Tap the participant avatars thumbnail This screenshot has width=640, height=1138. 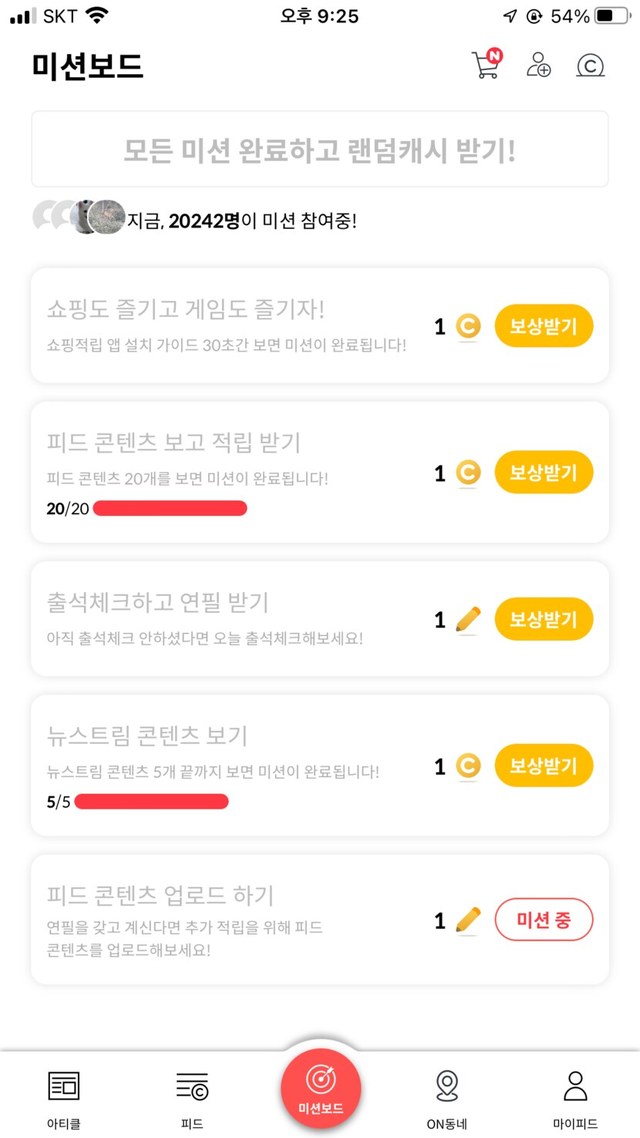pos(80,216)
